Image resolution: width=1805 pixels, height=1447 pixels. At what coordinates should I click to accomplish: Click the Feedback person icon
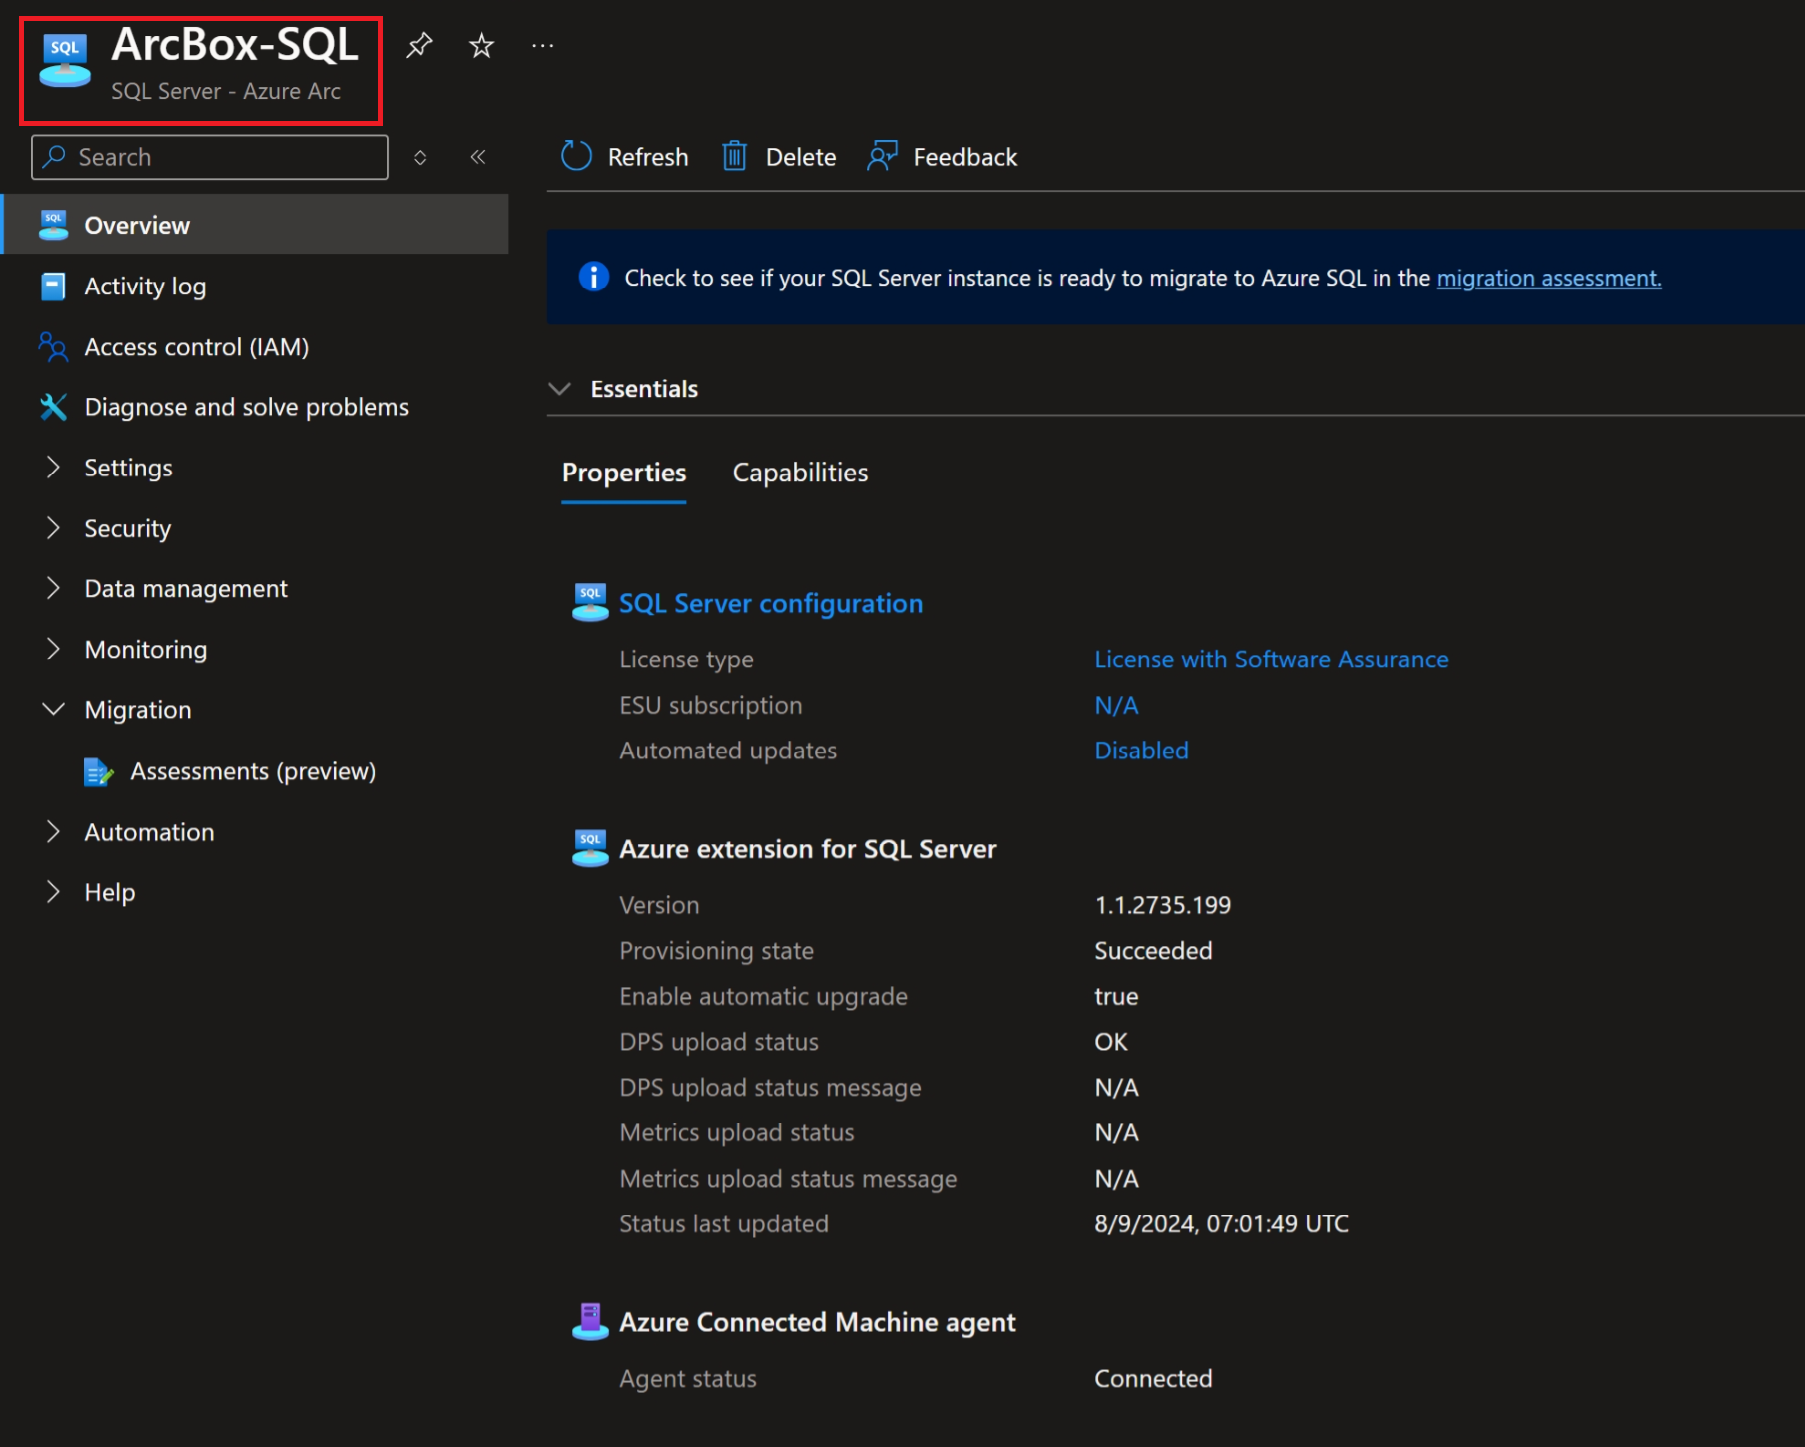pos(882,156)
